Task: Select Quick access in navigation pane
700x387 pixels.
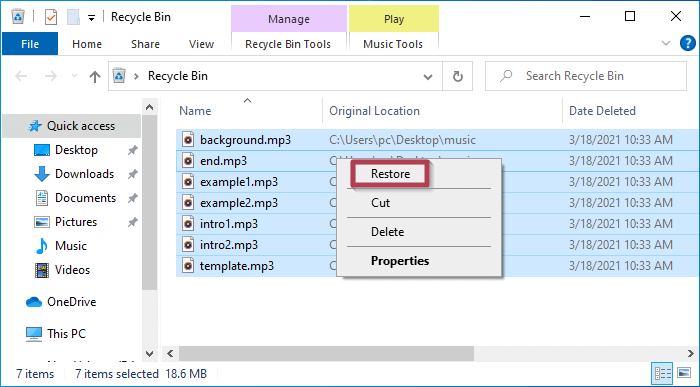Action: pyautogui.click(x=72, y=126)
